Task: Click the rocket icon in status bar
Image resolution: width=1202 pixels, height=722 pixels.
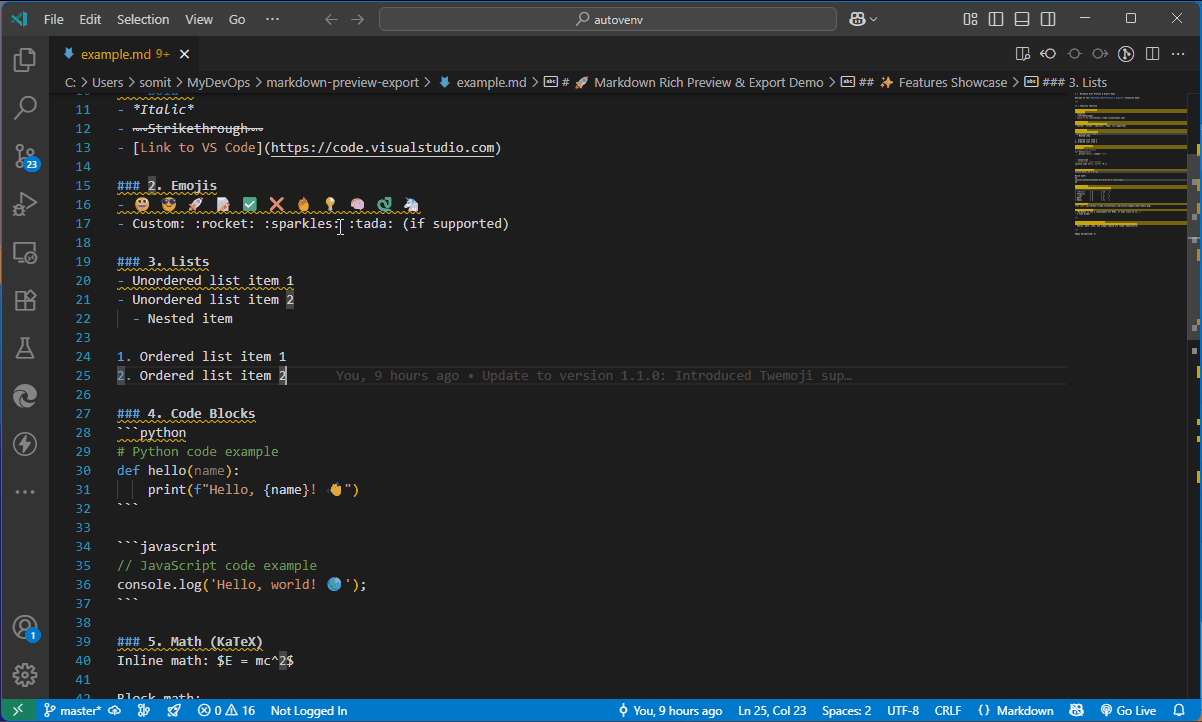Action: coord(173,711)
